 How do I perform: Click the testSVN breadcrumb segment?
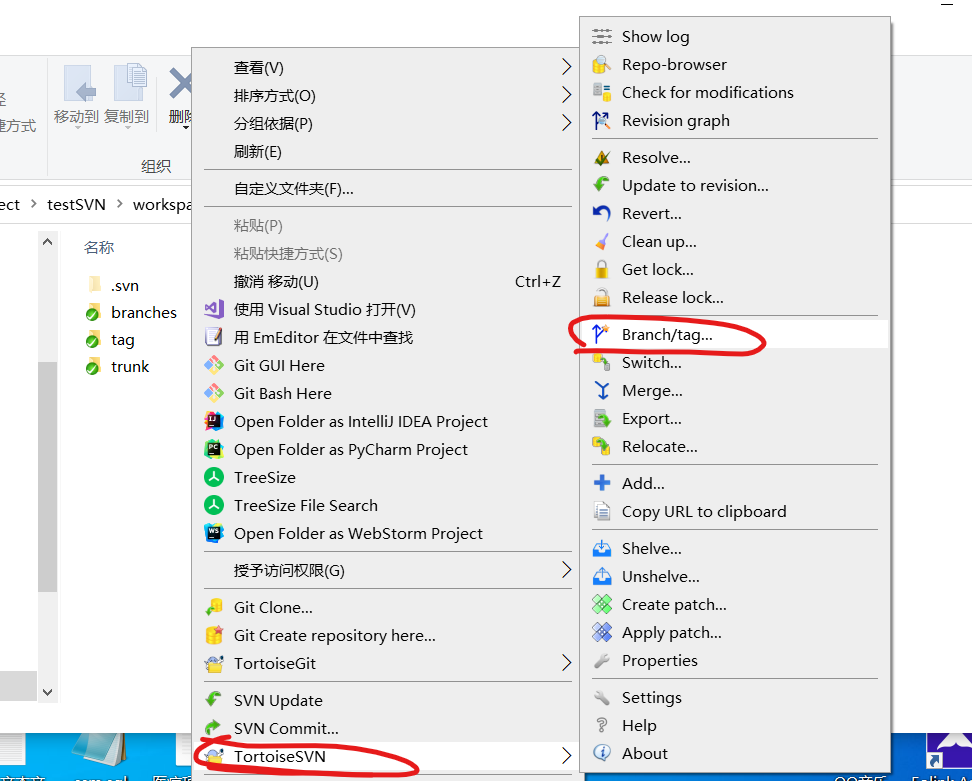click(76, 204)
